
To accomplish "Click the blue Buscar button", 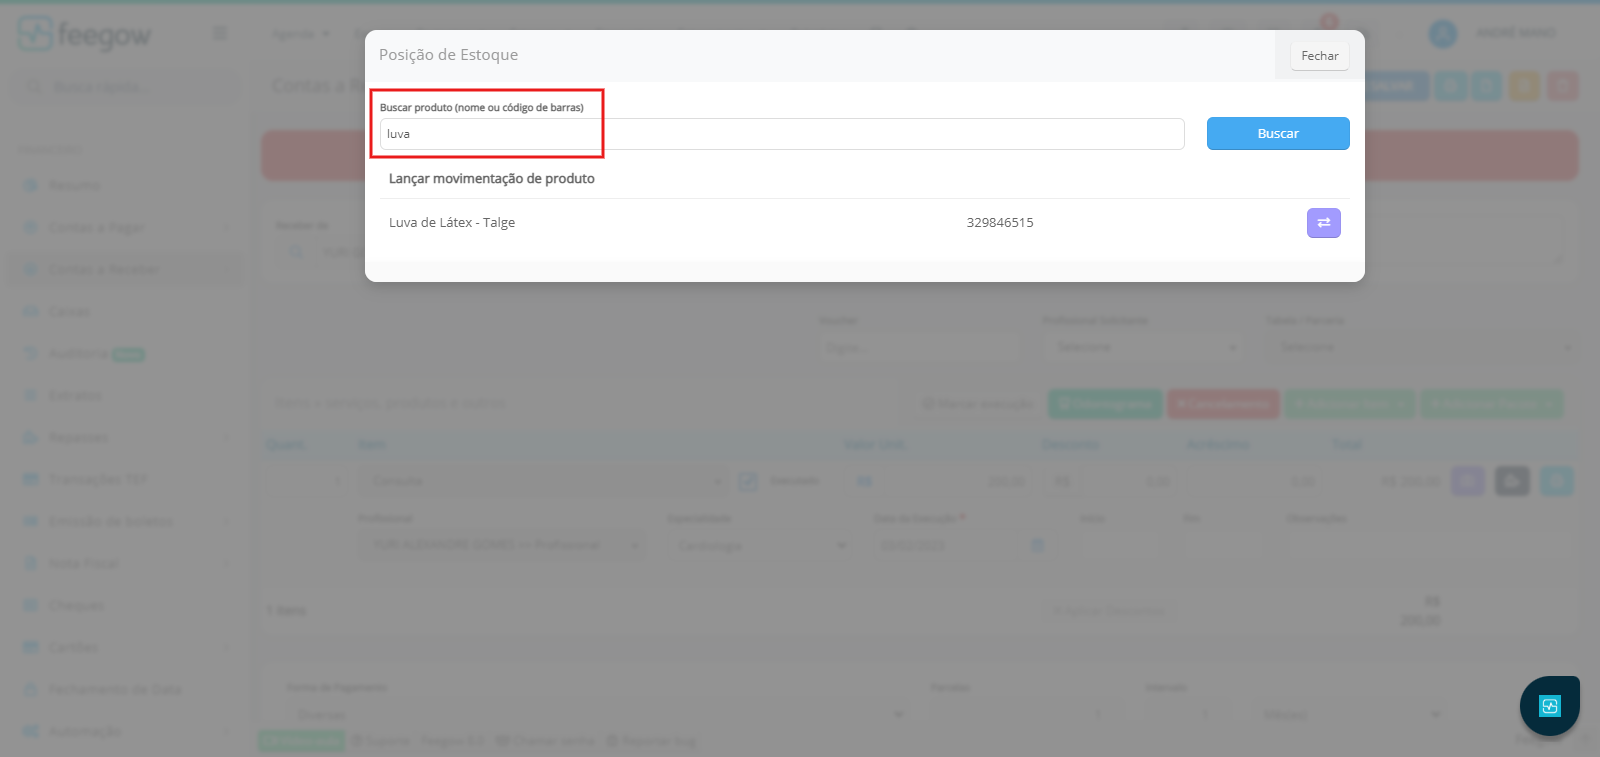I will pos(1278,134).
